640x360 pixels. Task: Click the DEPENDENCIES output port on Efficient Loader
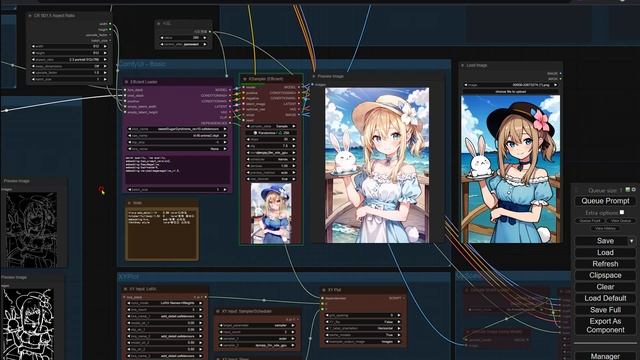pyautogui.click(x=230, y=123)
